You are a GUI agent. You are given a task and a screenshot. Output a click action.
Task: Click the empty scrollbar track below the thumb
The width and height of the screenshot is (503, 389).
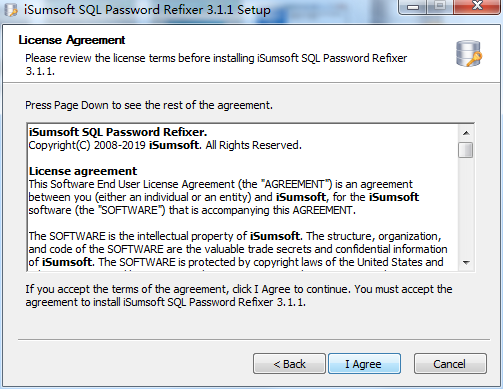[466, 207]
